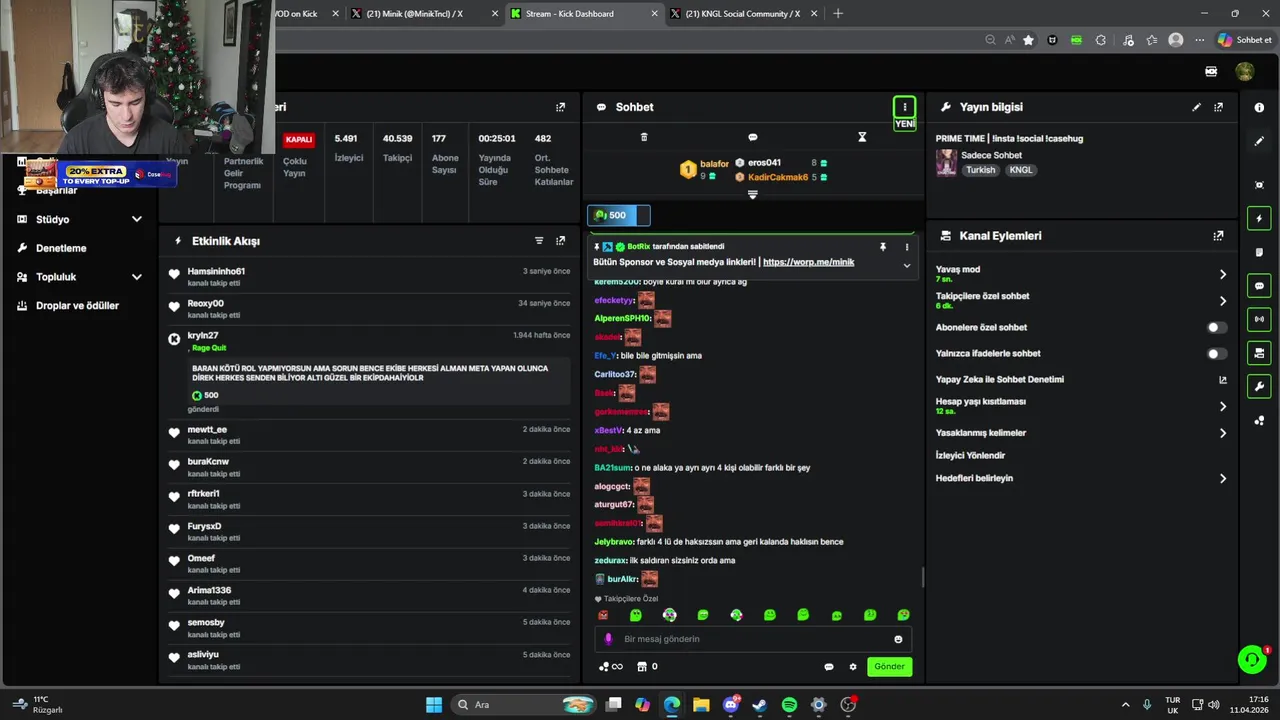Click kryln27 Rage Quit gift event
The height and width of the screenshot is (720, 1280).
click(x=370, y=372)
